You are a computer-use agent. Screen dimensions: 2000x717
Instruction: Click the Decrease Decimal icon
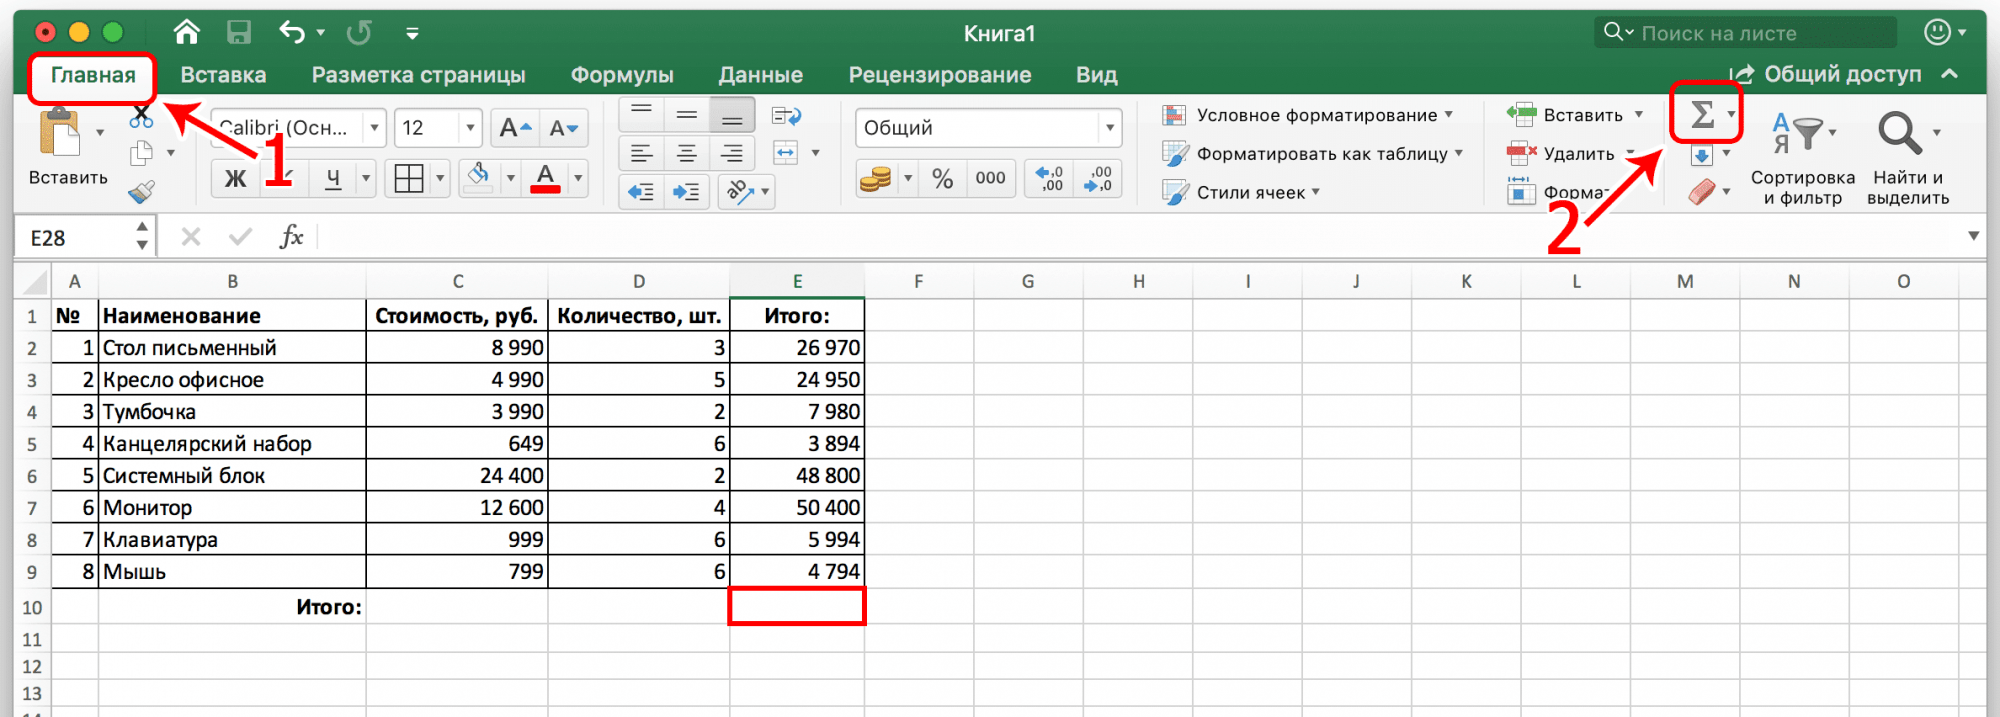coord(1097,179)
